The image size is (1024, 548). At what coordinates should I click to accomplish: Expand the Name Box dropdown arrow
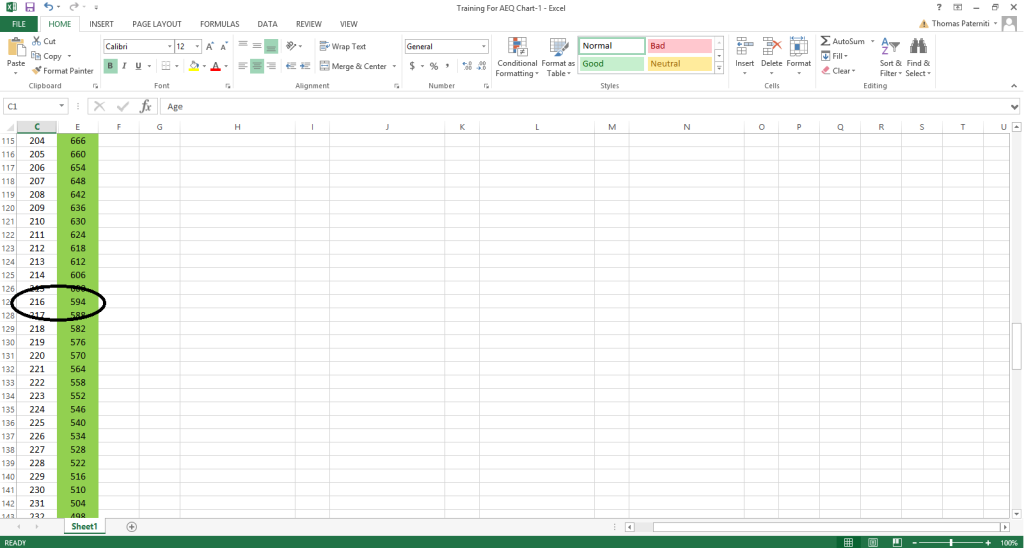click(62, 106)
